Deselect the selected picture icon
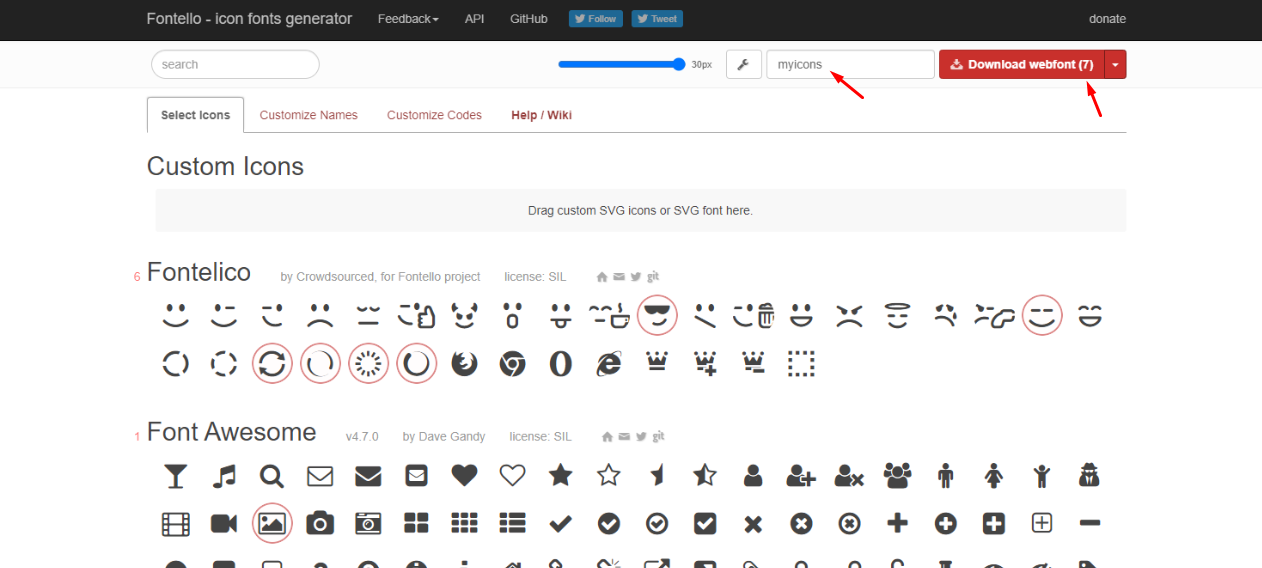The width and height of the screenshot is (1262, 568). pos(272,523)
